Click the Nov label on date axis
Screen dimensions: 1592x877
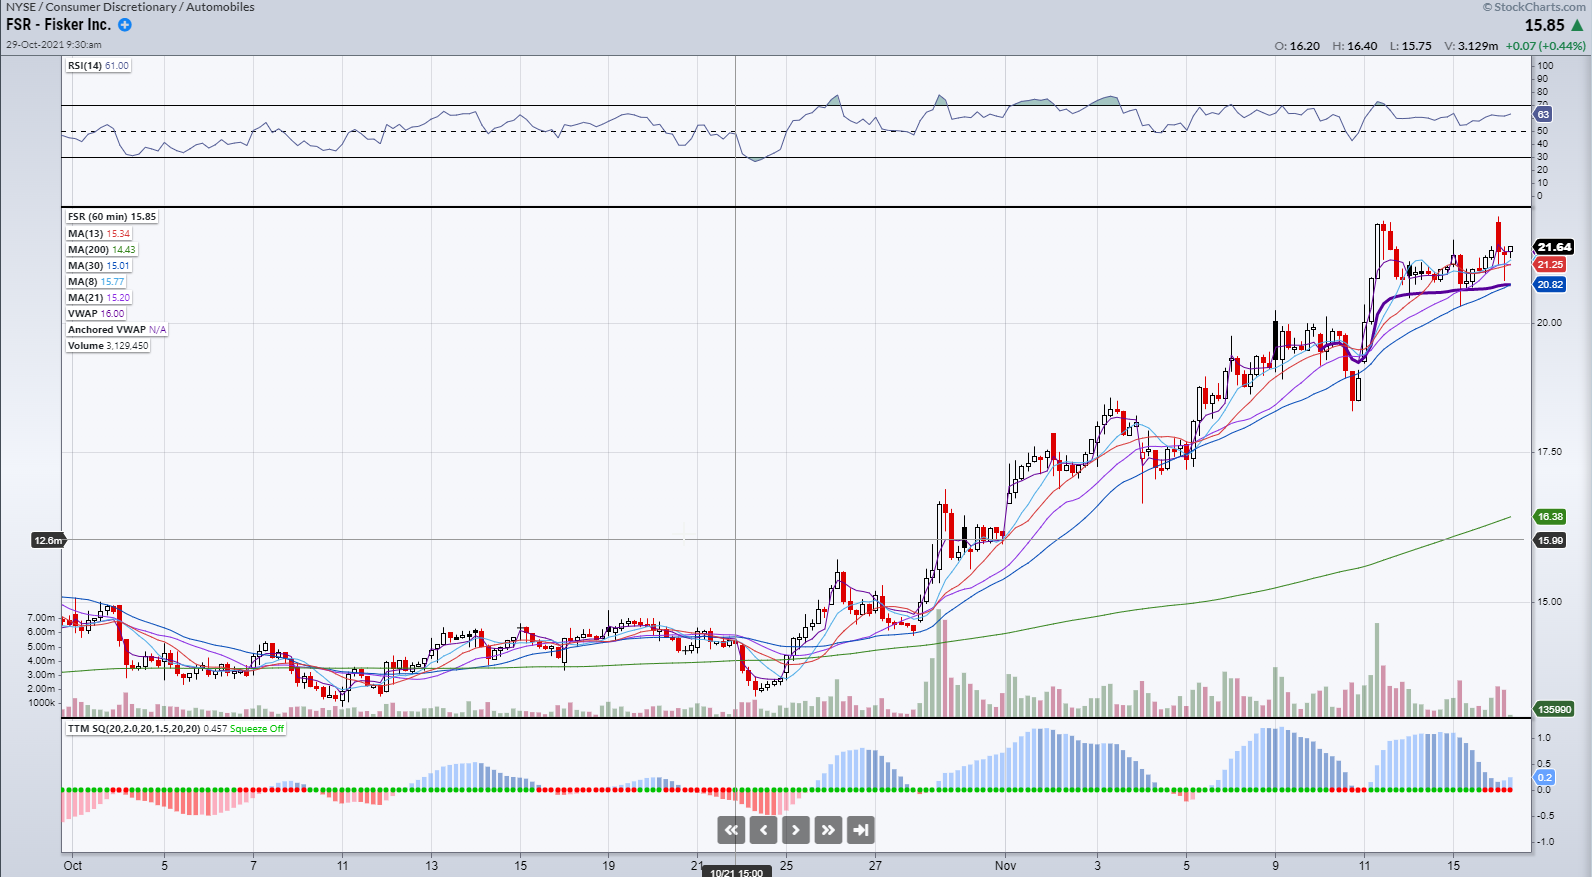pyautogui.click(x=1005, y=865)
